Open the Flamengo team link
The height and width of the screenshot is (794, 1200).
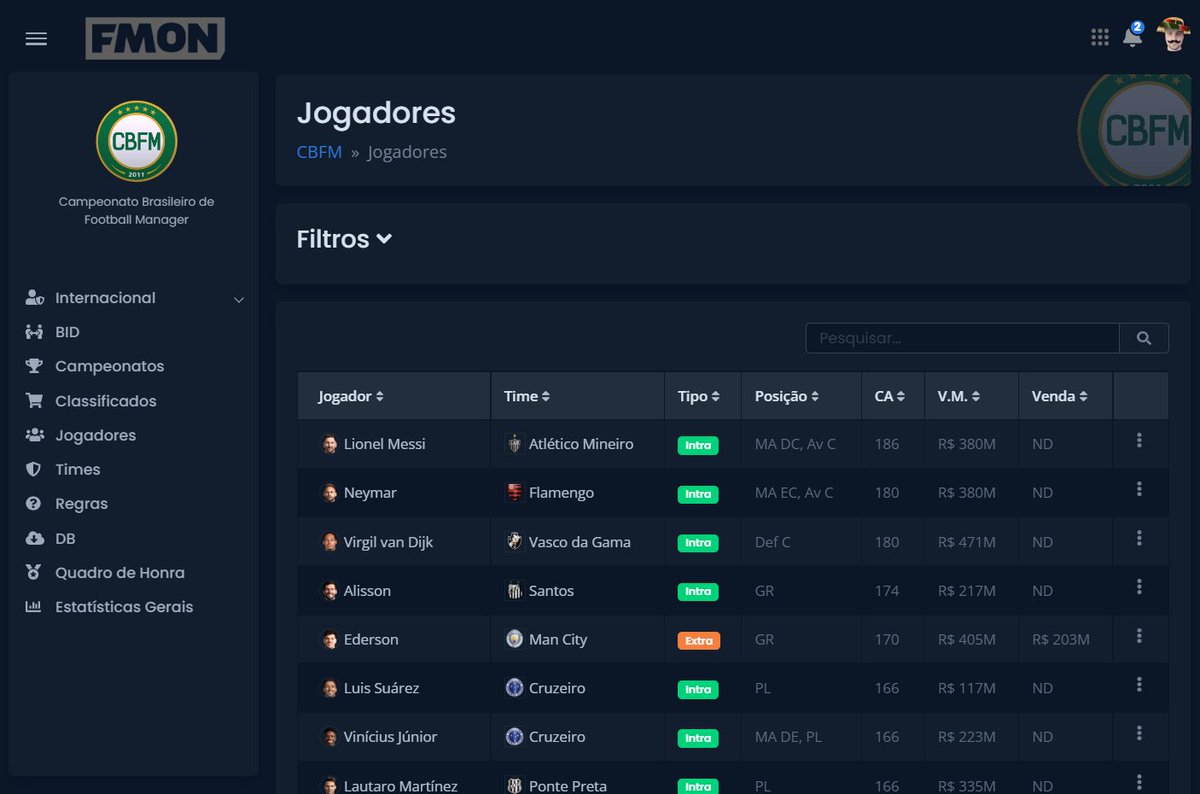point(561,493)
